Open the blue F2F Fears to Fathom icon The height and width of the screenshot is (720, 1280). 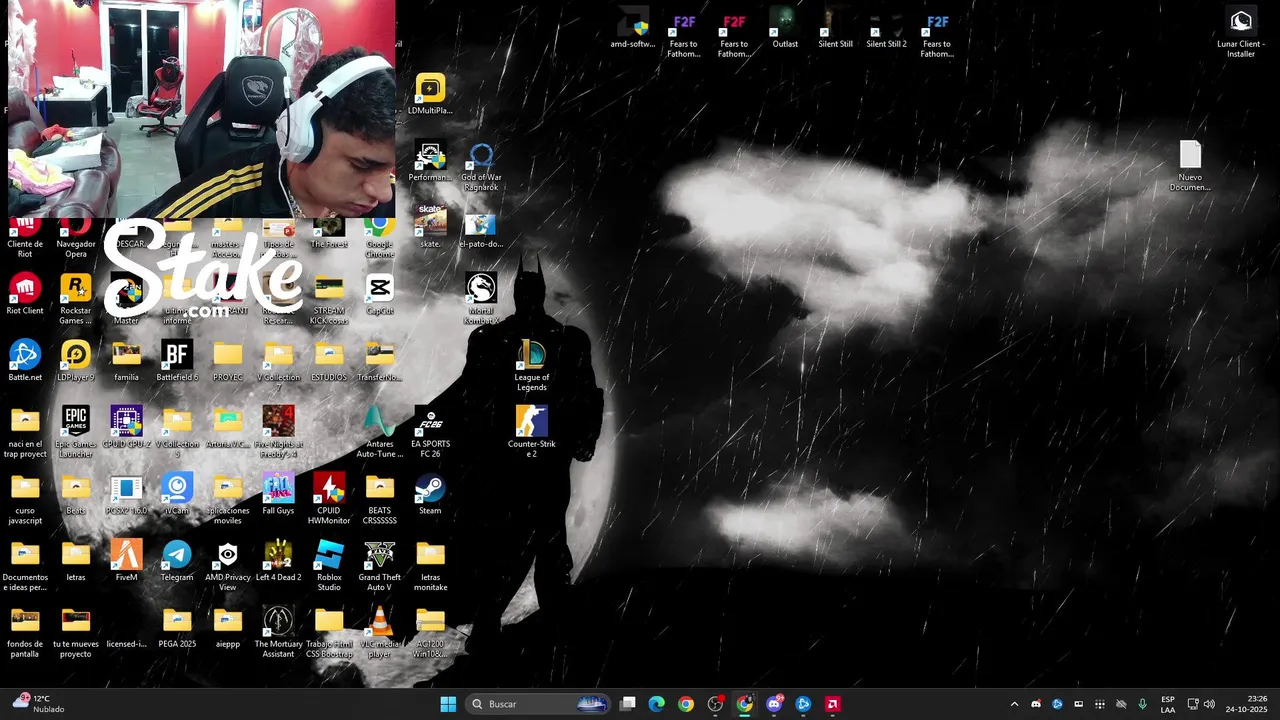937,33
